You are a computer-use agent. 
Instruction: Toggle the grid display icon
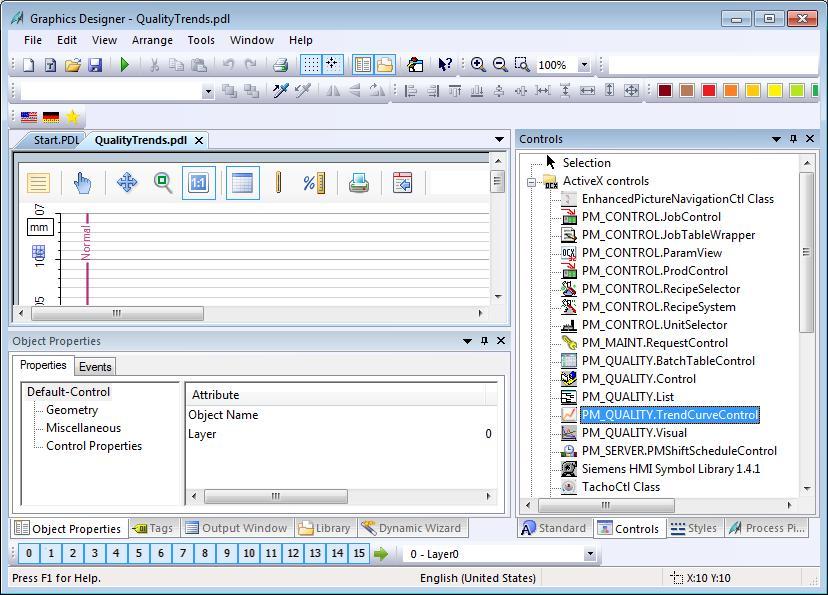(x=310, y=65)
